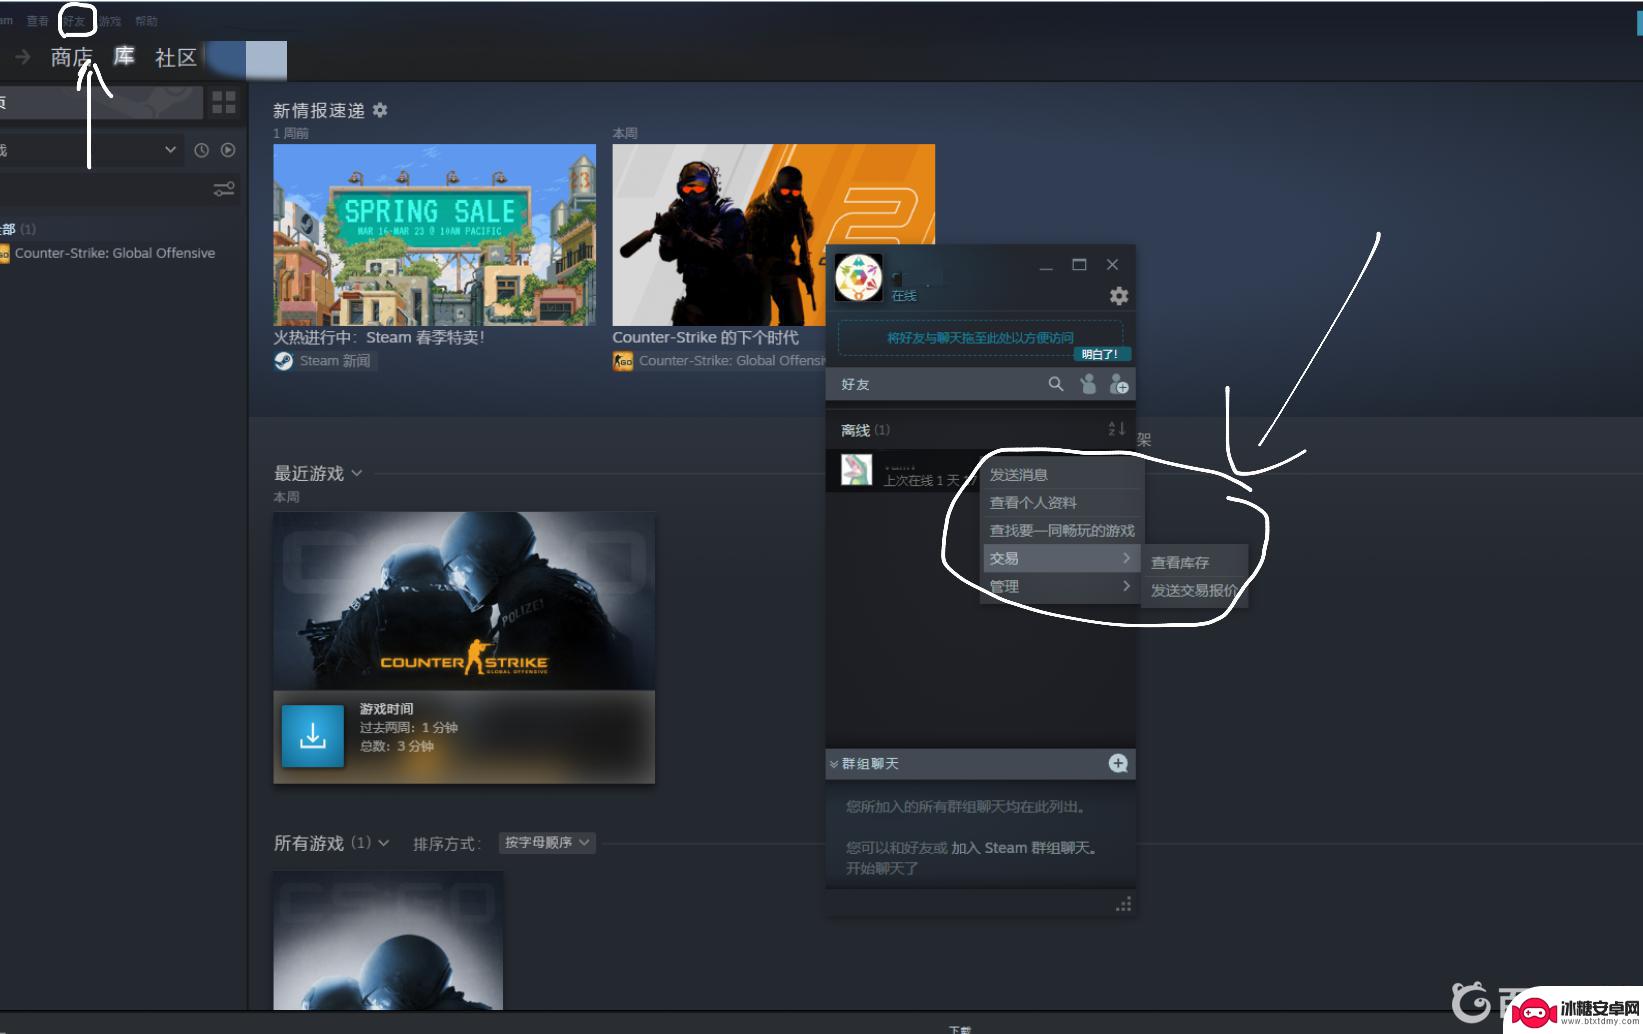Click the Steam 新闻 source link
The width and height of the screenshot is (1643, 1034).
[x=335, y=361]
